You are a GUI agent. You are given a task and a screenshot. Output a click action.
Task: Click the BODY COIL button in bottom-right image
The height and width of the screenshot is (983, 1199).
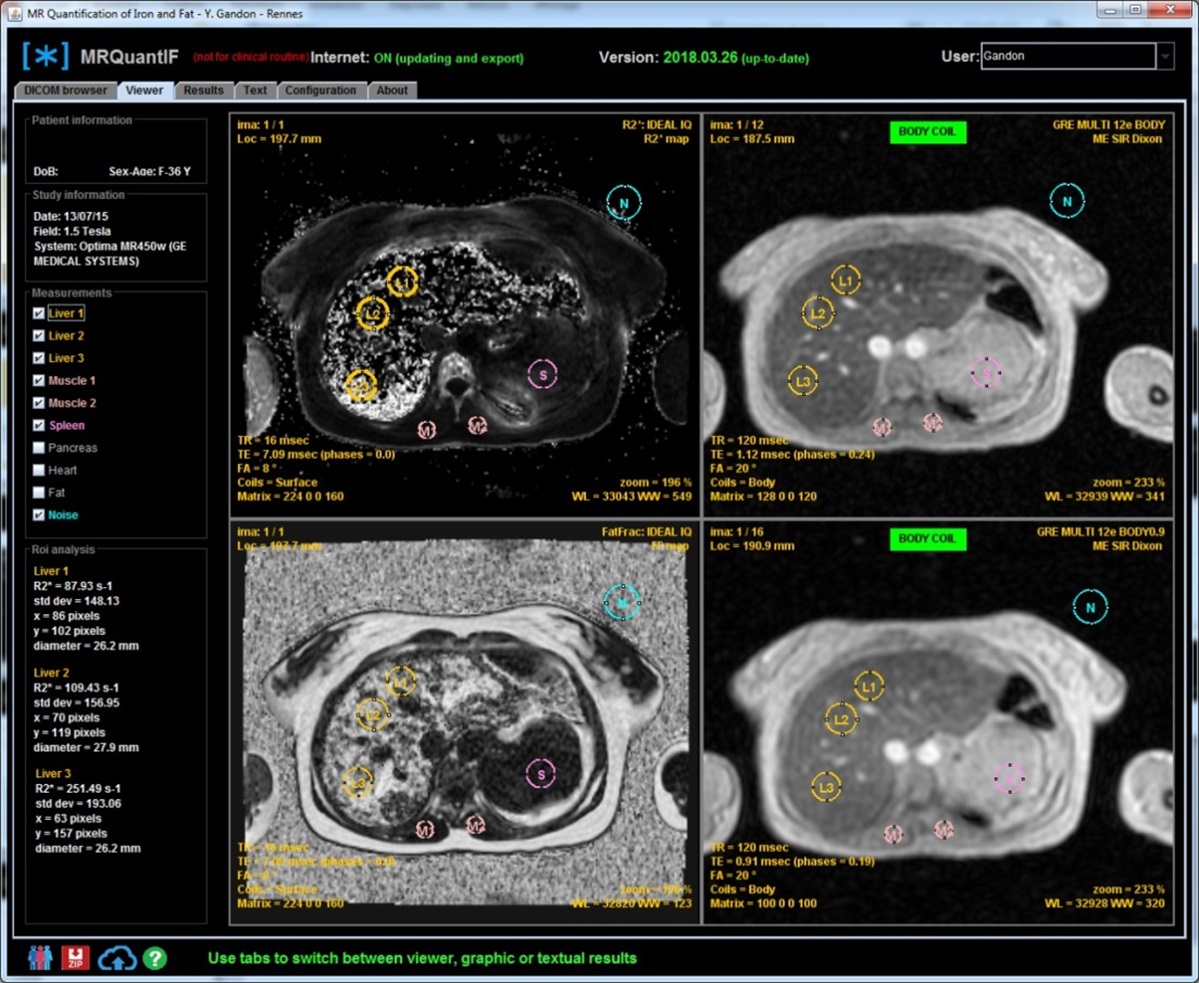pos(927,538)
